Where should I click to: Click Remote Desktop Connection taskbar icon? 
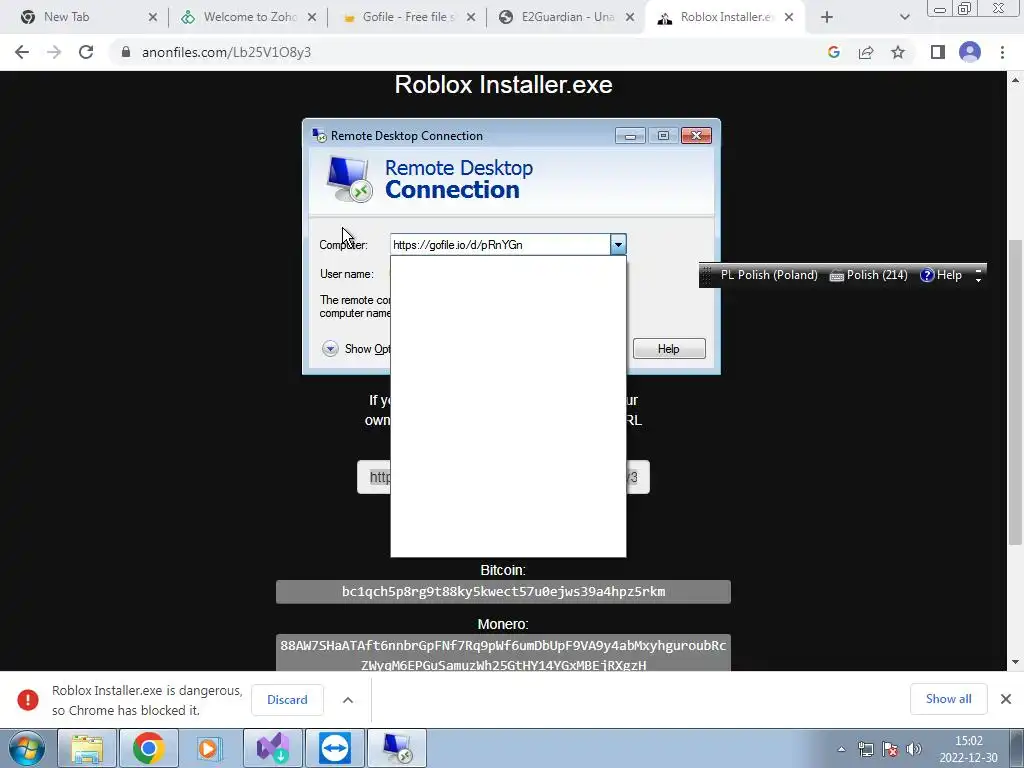397,748
